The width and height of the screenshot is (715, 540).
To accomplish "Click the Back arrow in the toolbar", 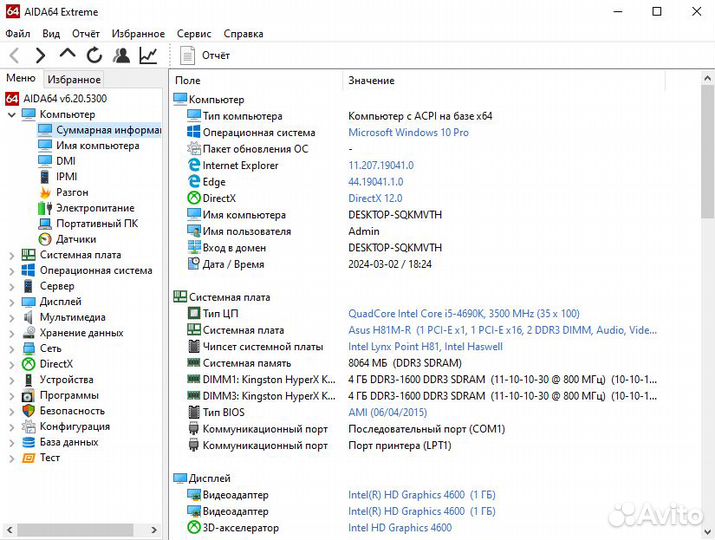I will coord(14,55).
